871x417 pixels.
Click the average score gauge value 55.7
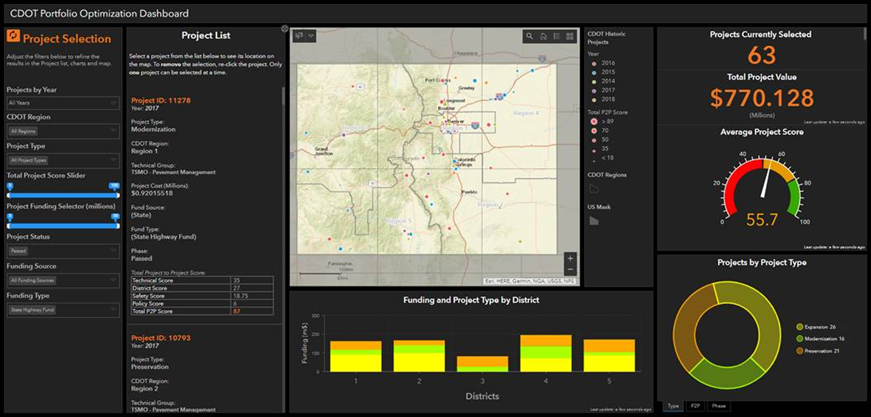tap(760, 220)
